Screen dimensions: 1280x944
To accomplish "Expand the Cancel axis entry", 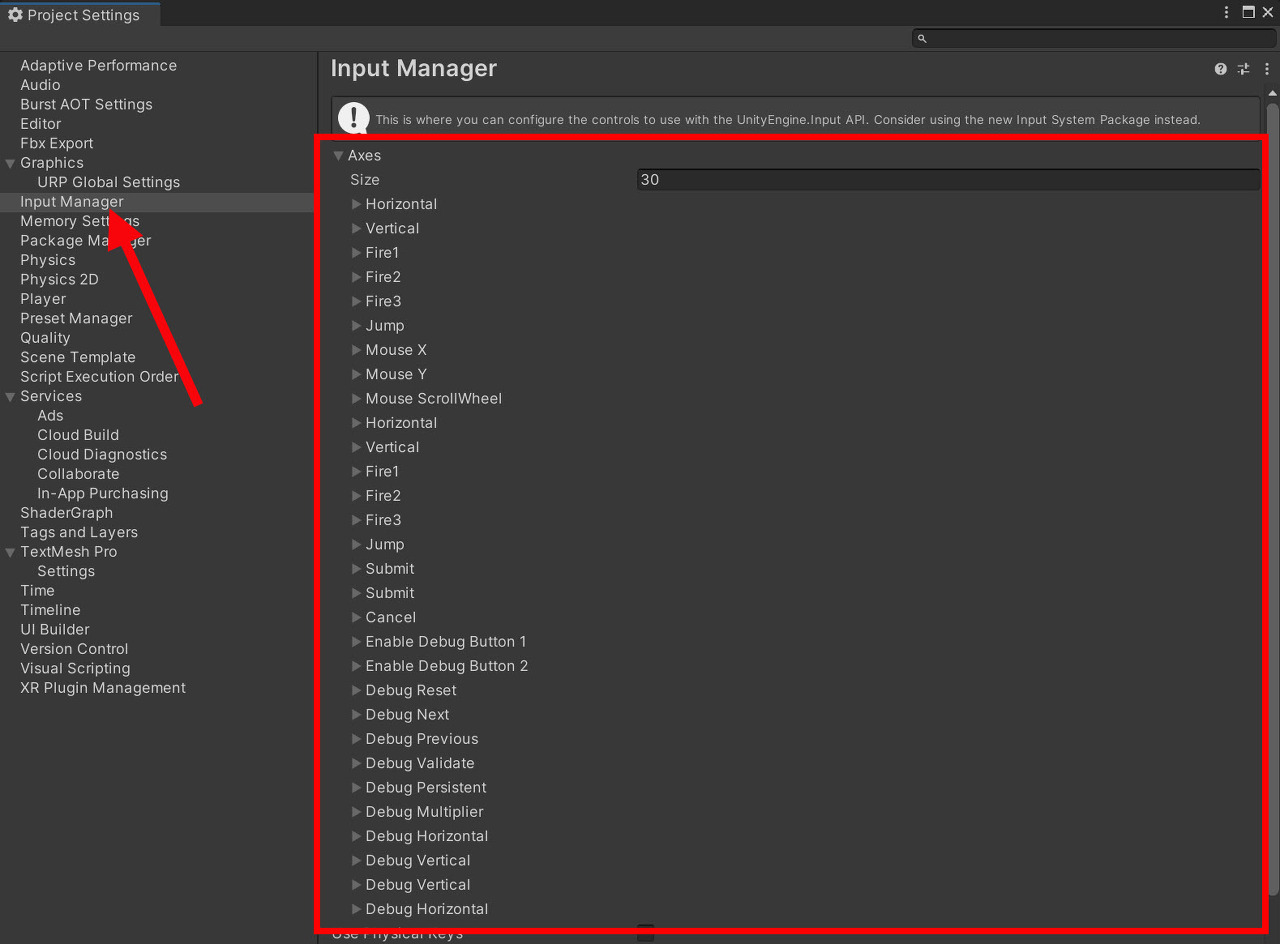I will [x=356, y=617].
